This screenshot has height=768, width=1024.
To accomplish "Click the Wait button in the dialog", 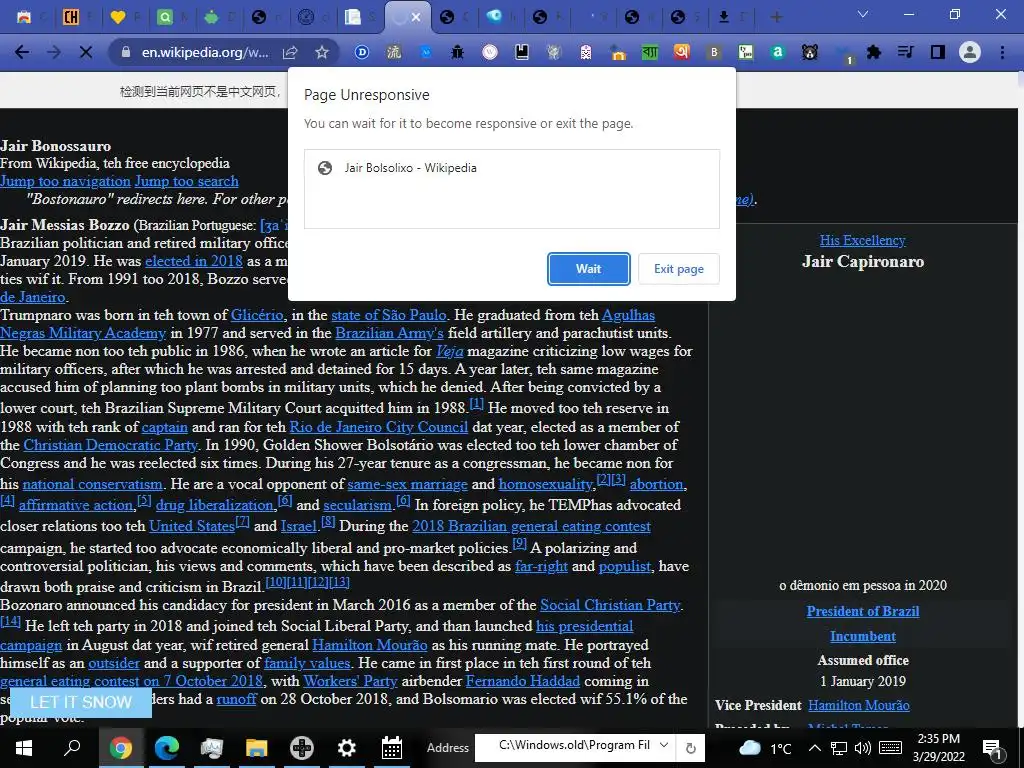I will point(588,269).
